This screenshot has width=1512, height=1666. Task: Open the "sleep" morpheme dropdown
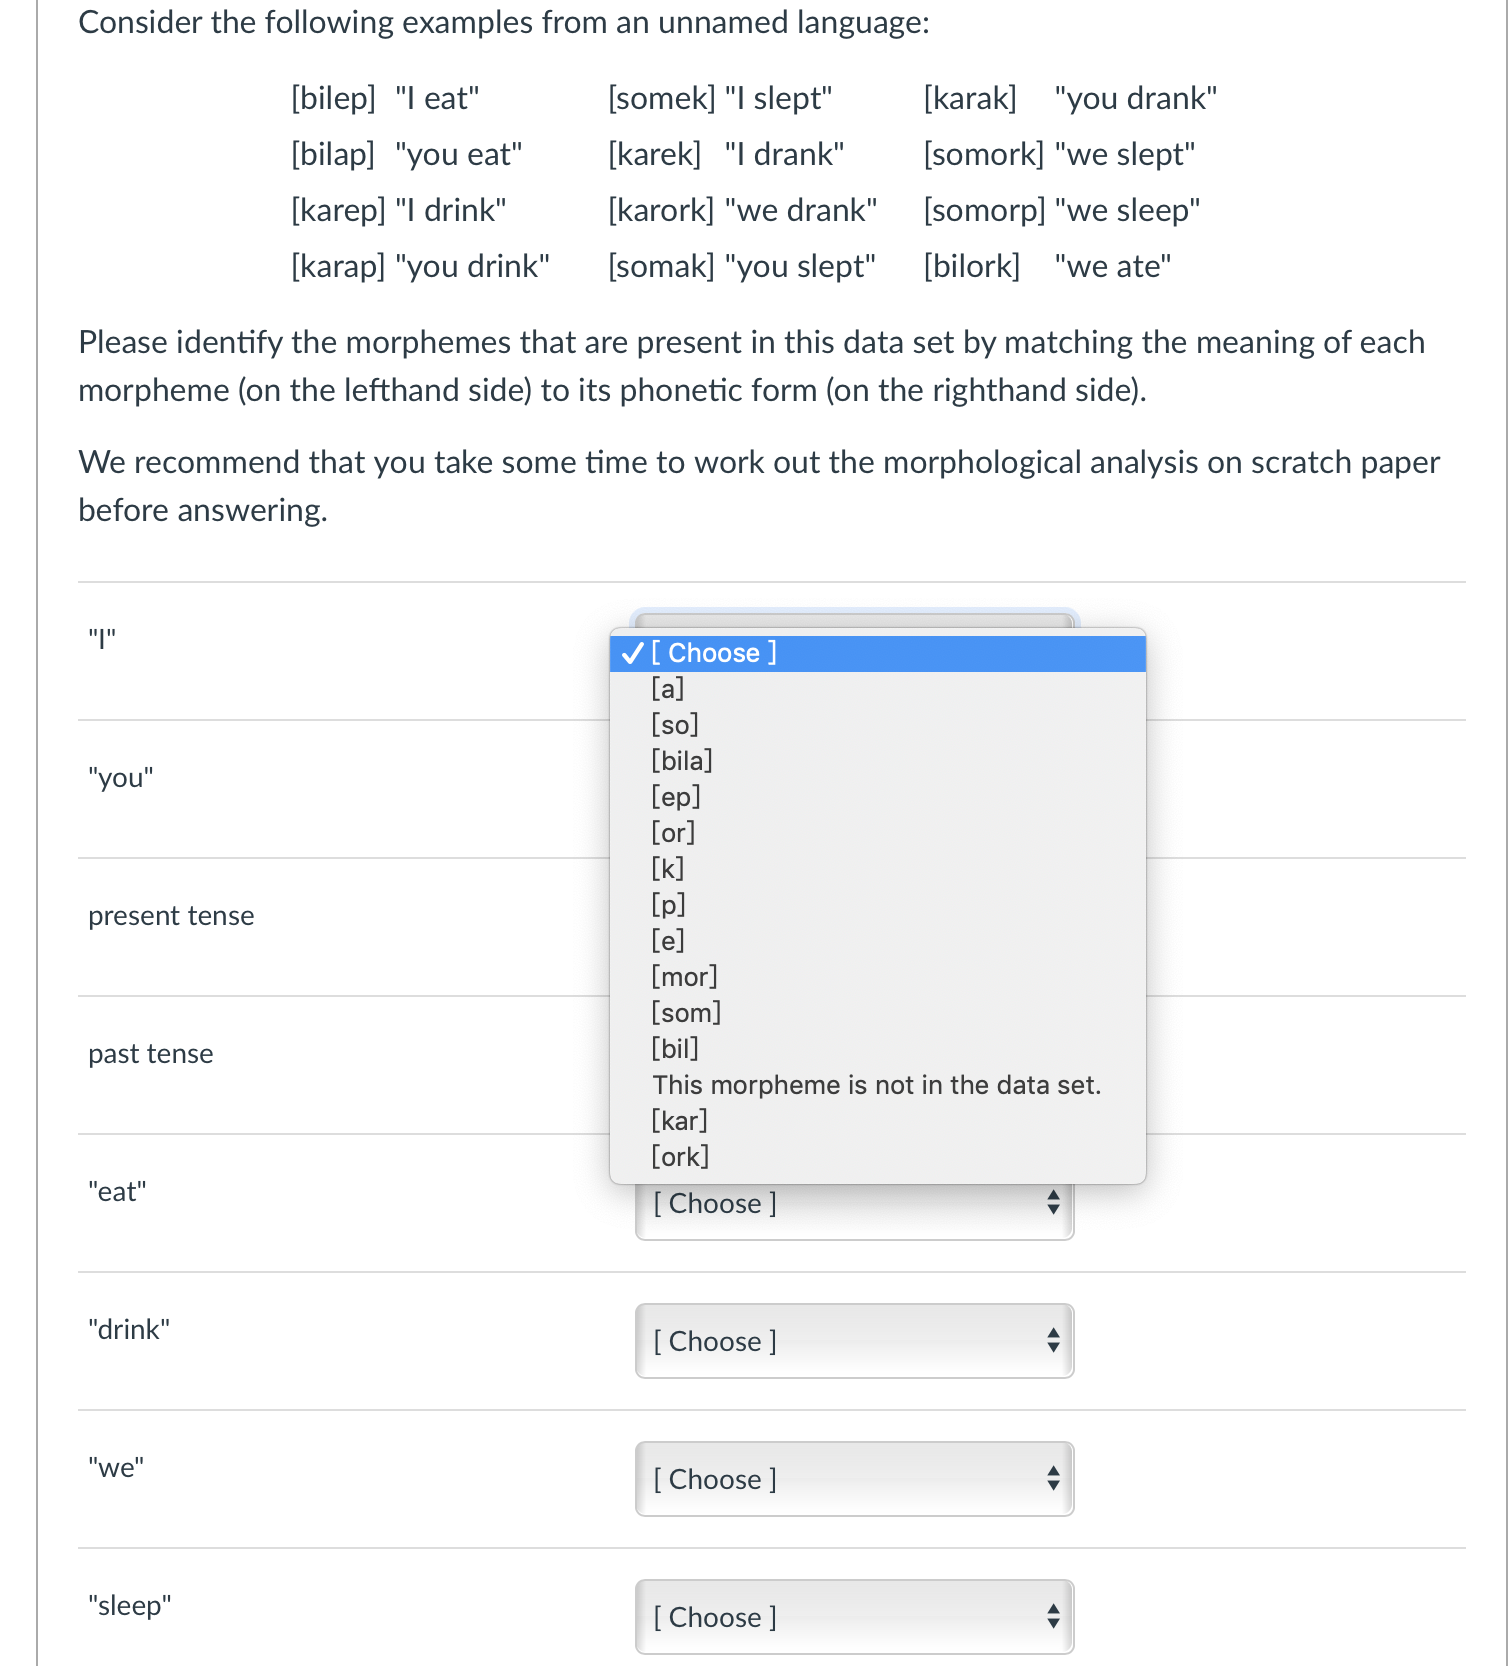point(855,1617)
